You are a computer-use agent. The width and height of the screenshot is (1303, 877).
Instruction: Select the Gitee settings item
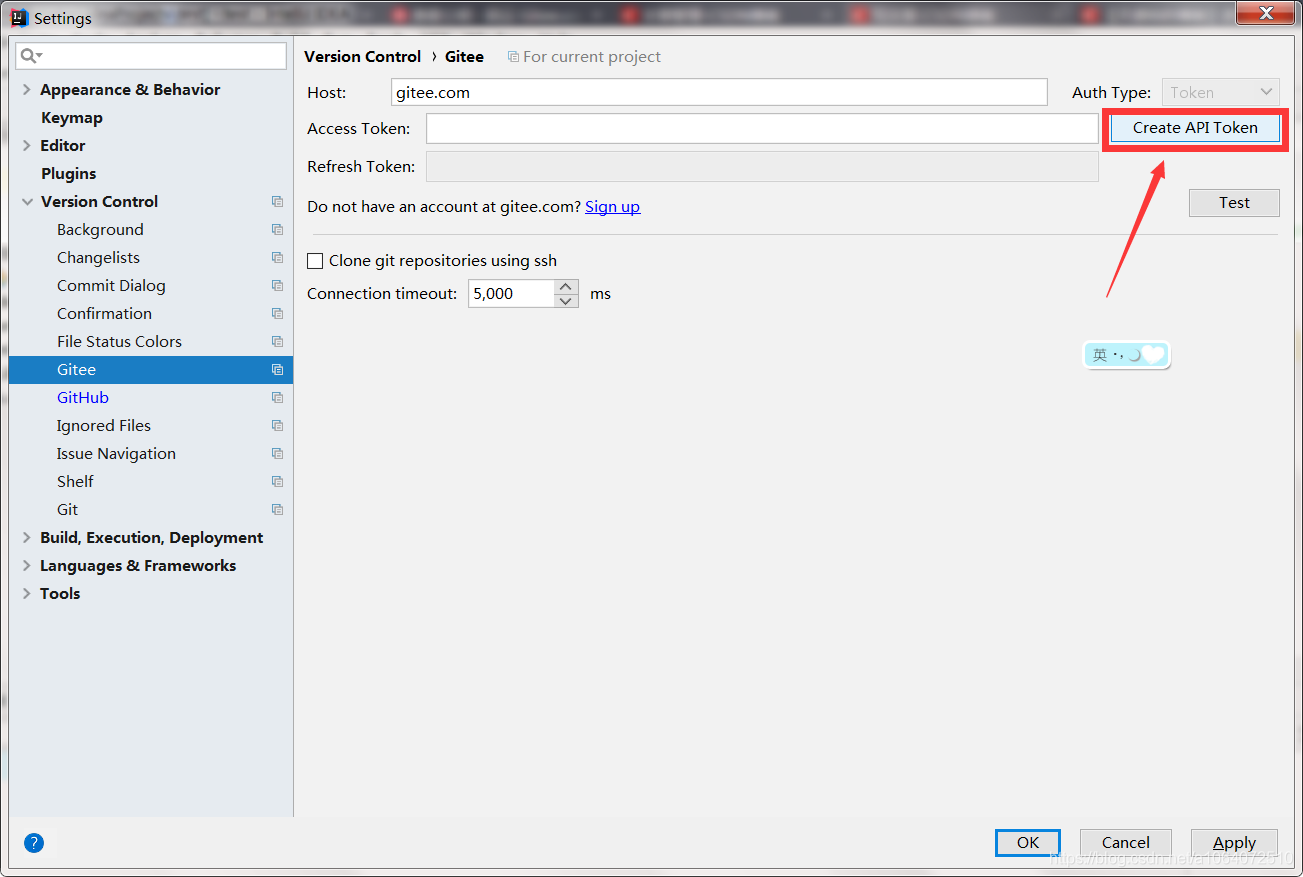click(151, 370)
